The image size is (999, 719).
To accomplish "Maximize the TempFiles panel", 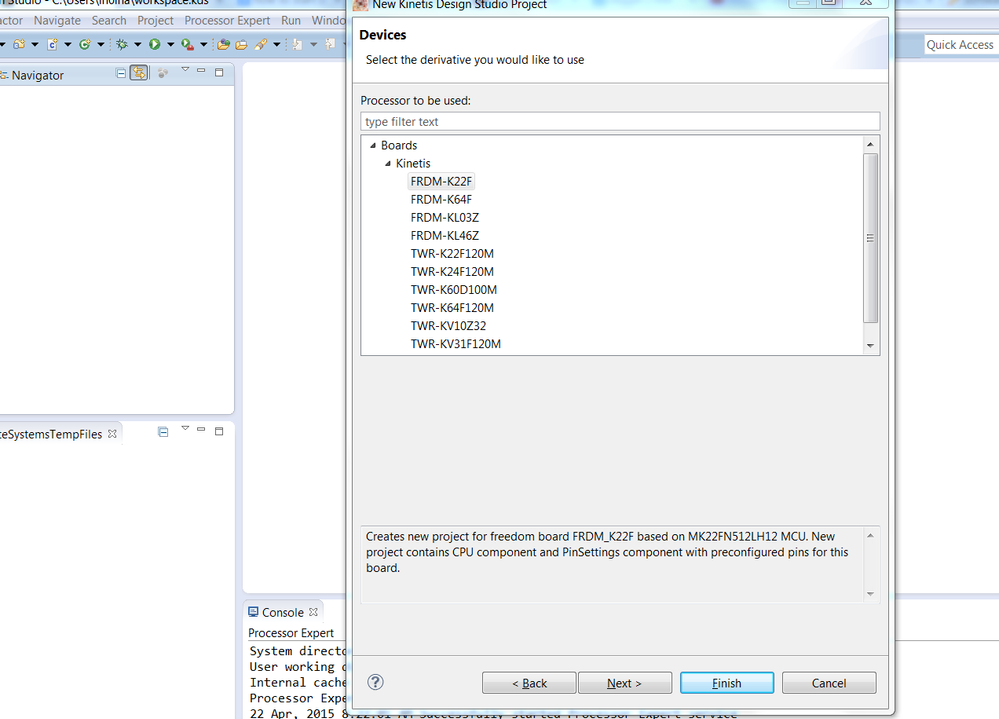I will [x=219, y=431].
